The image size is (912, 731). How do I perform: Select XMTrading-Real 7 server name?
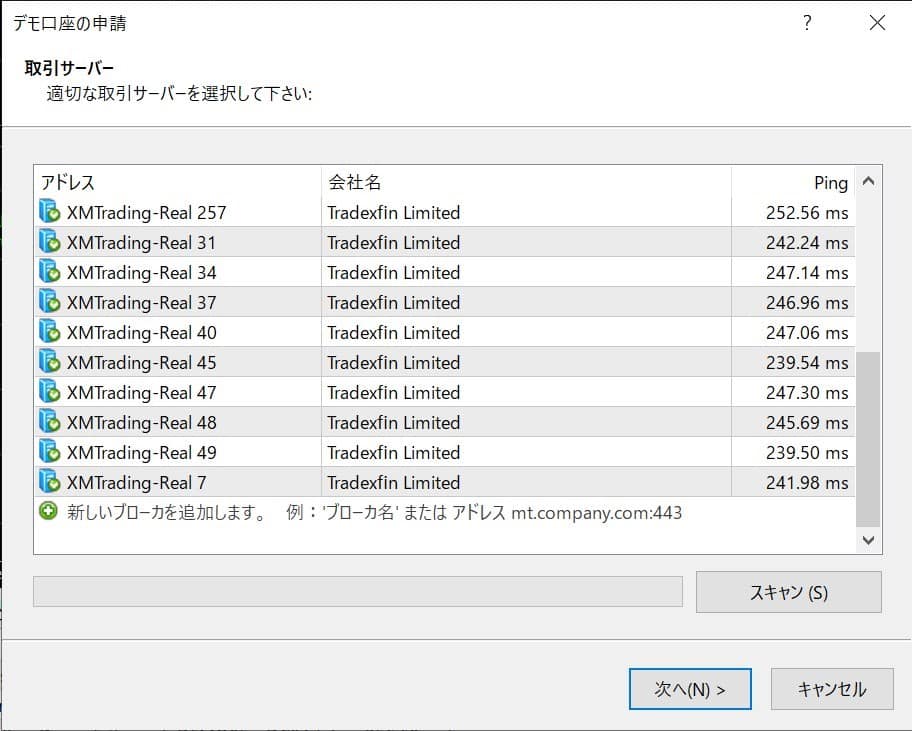(137, 483)
